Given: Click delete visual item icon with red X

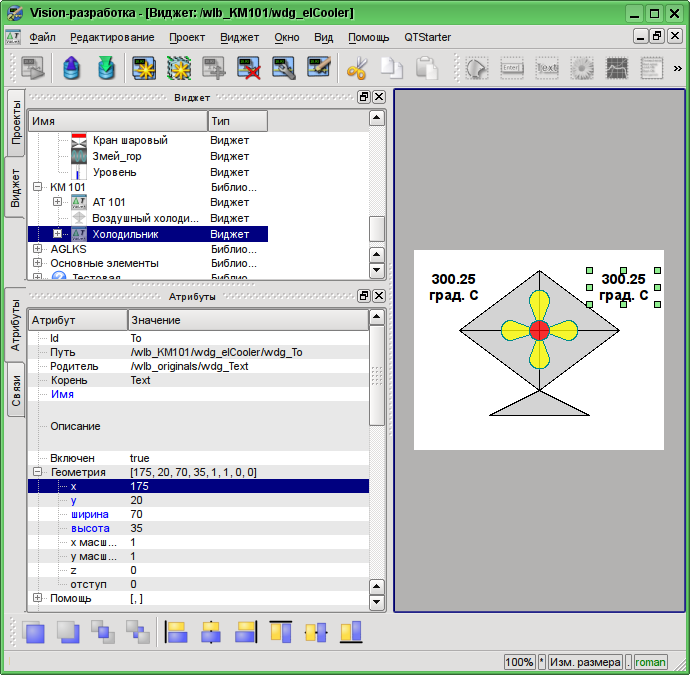Looking at the screenshot, I should (x=249, y=69).
